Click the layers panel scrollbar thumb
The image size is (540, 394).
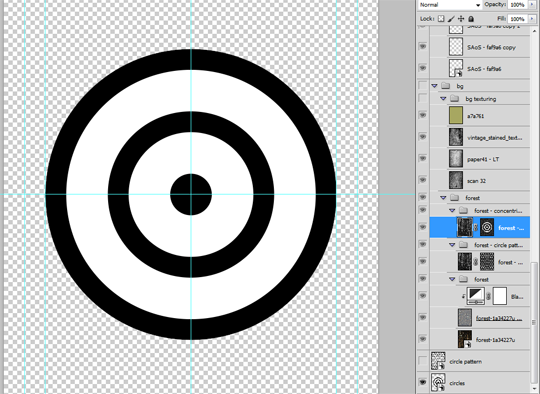pyautogui.click(x=534, y=324)
